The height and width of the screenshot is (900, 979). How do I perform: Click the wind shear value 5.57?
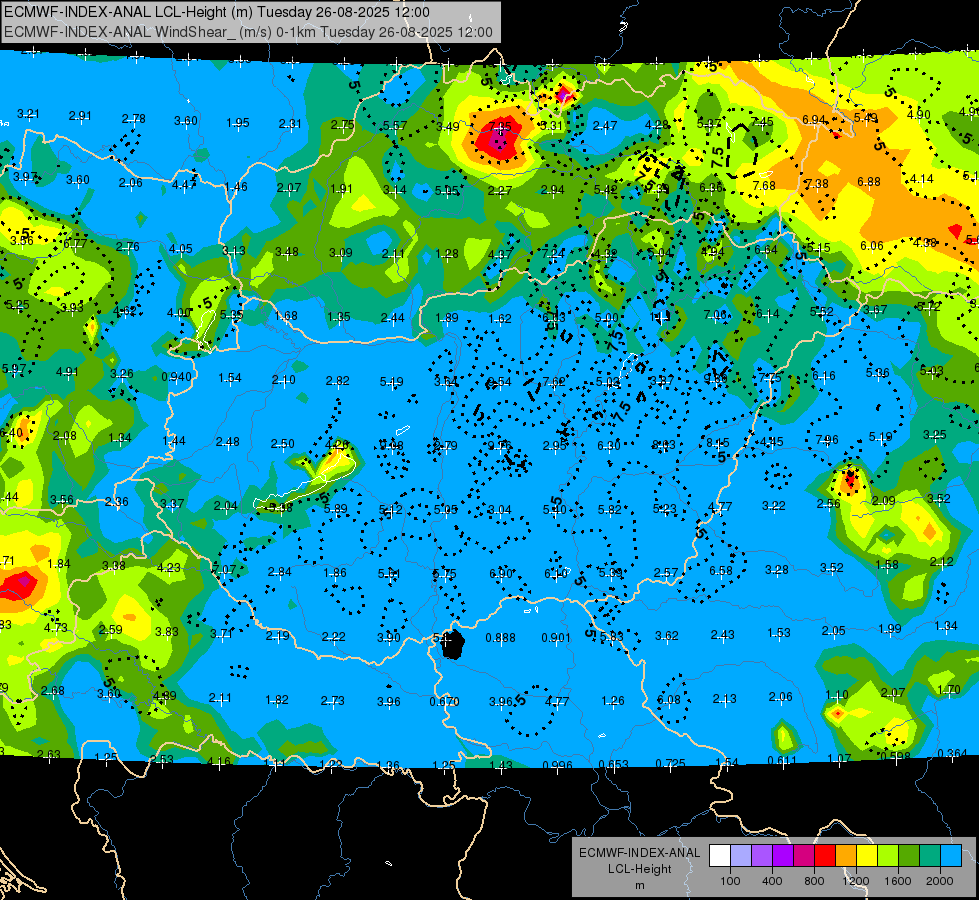(395, 126)
